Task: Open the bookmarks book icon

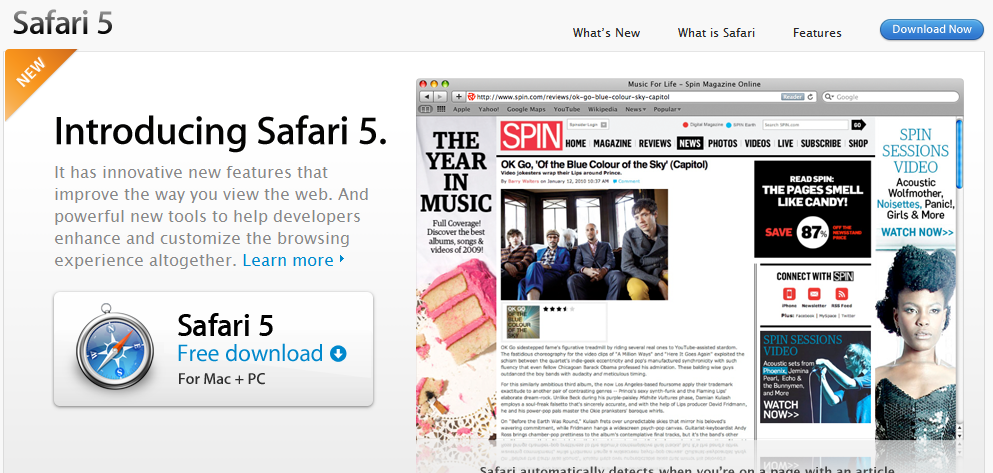Action: [426, 109]
